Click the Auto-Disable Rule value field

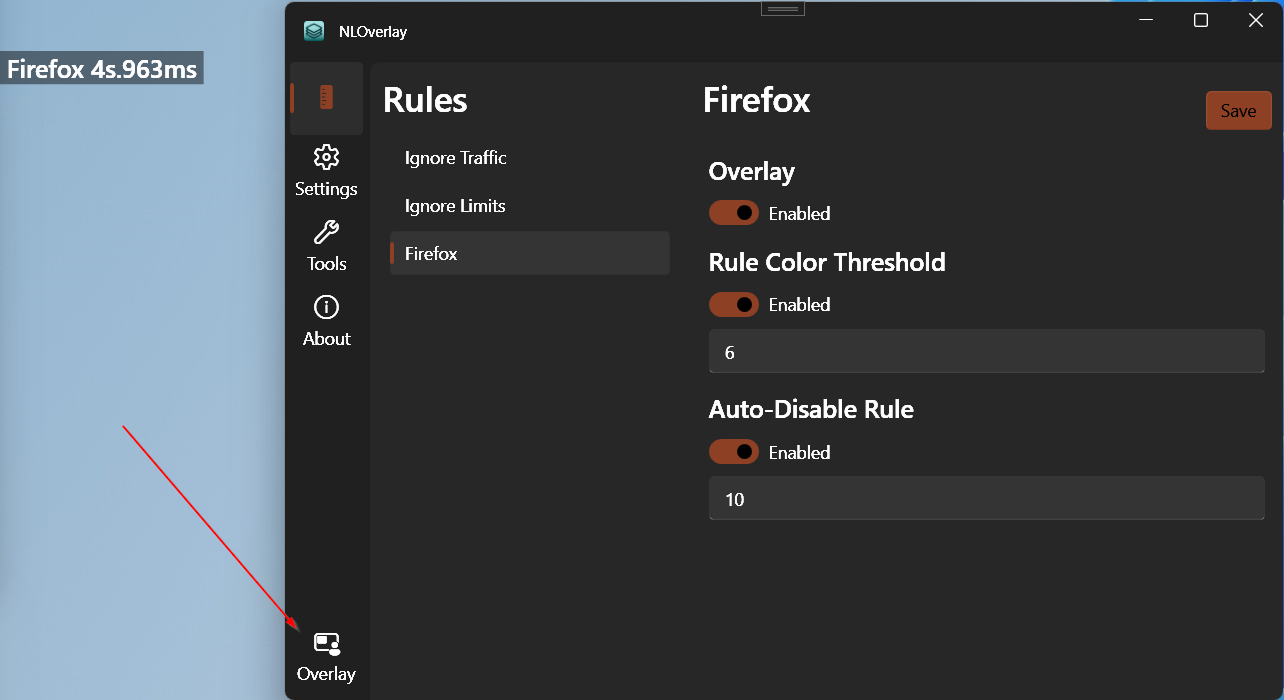987,498
